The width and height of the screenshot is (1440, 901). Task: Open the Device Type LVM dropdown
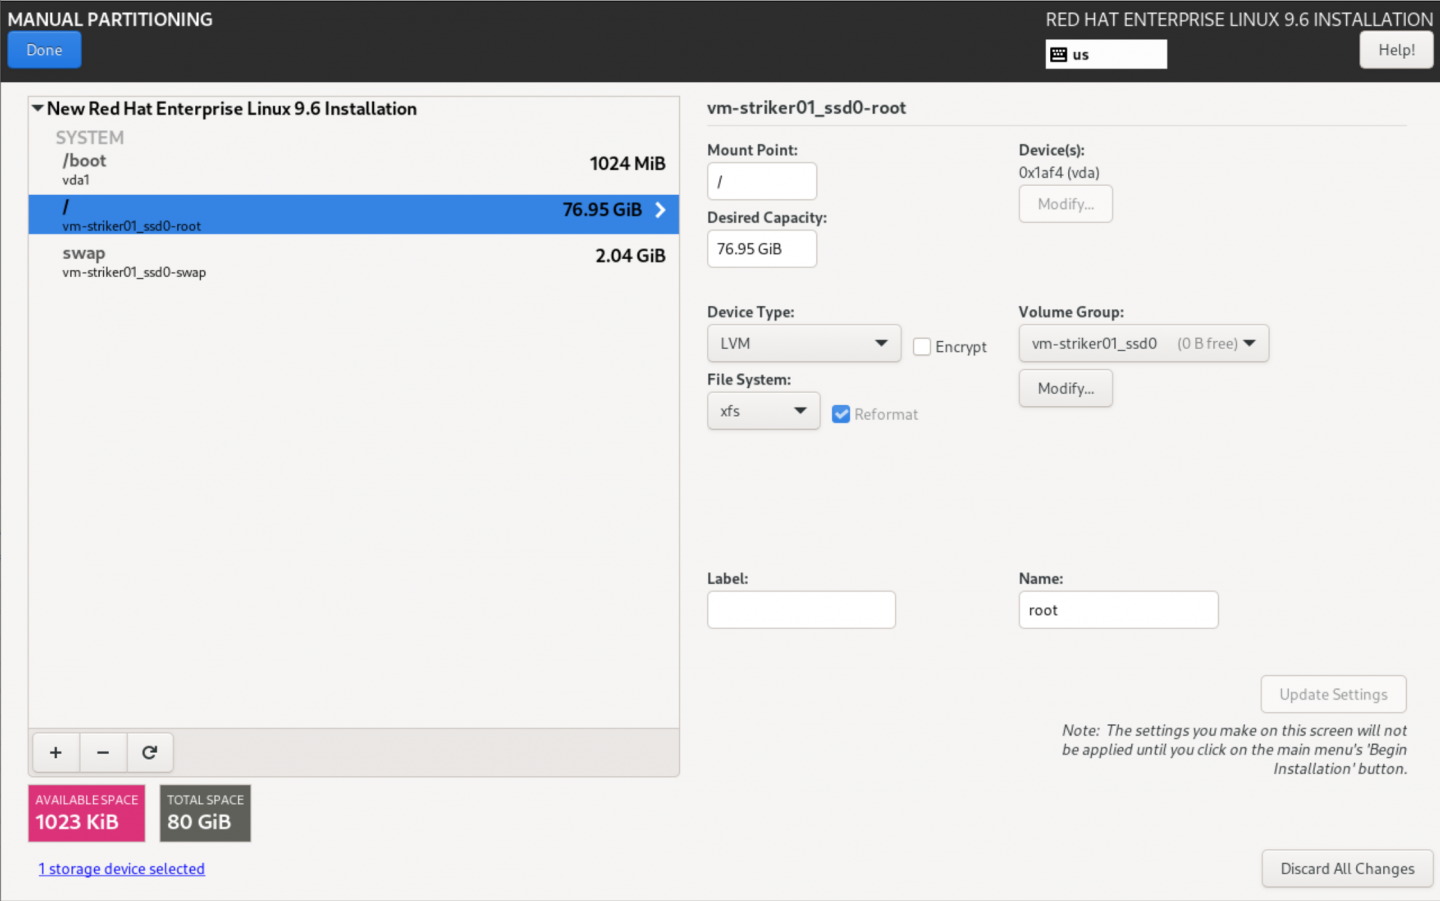(803, 343)
